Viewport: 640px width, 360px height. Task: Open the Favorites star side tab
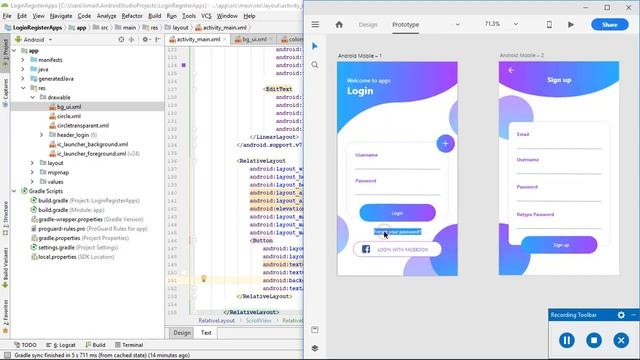pos(5,316)
